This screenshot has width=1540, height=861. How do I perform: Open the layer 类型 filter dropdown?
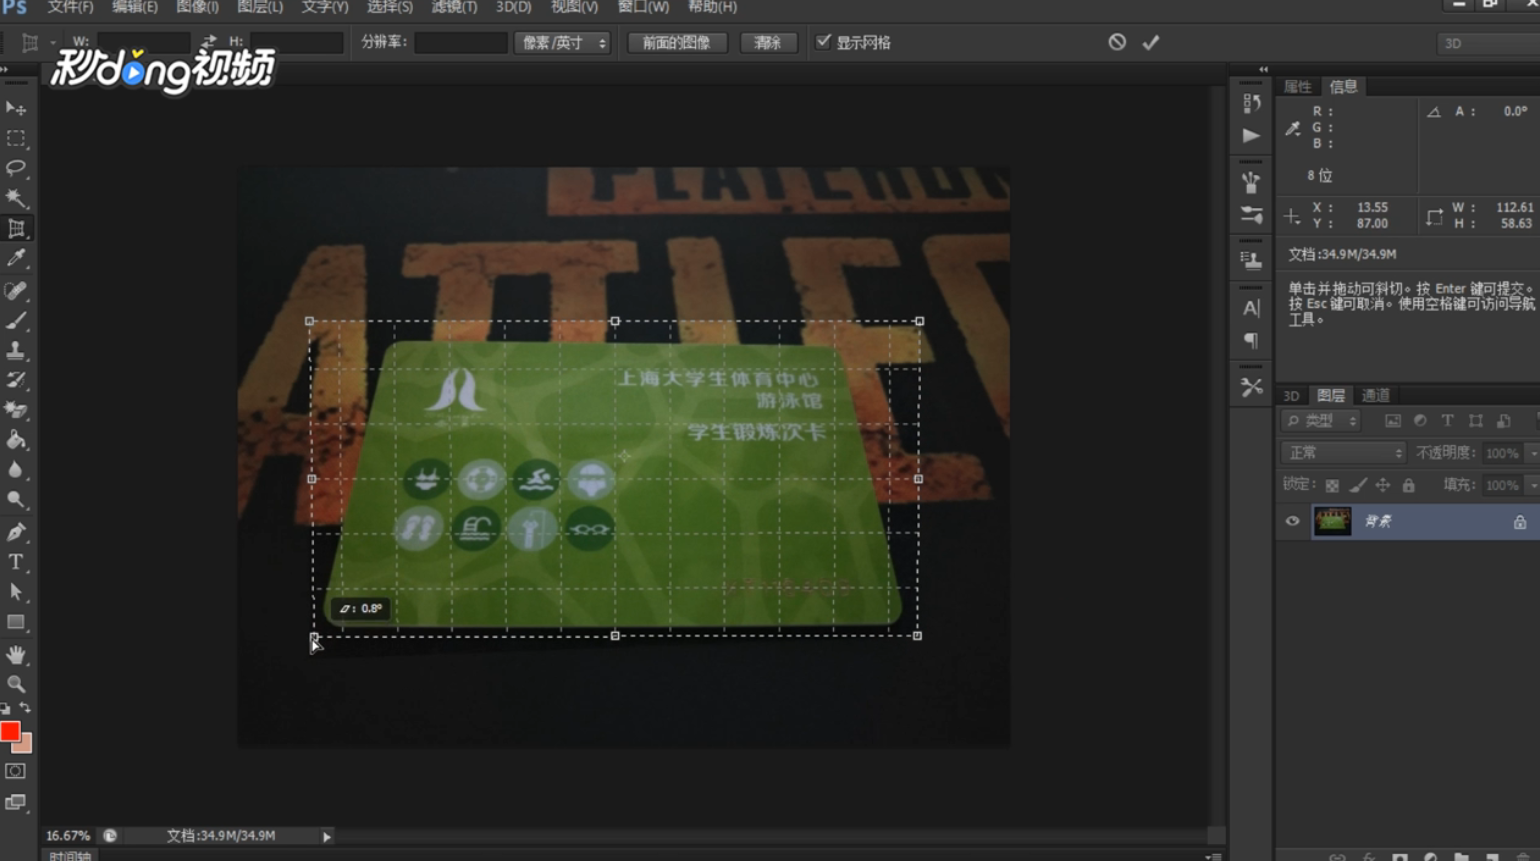pos(1321,421)
